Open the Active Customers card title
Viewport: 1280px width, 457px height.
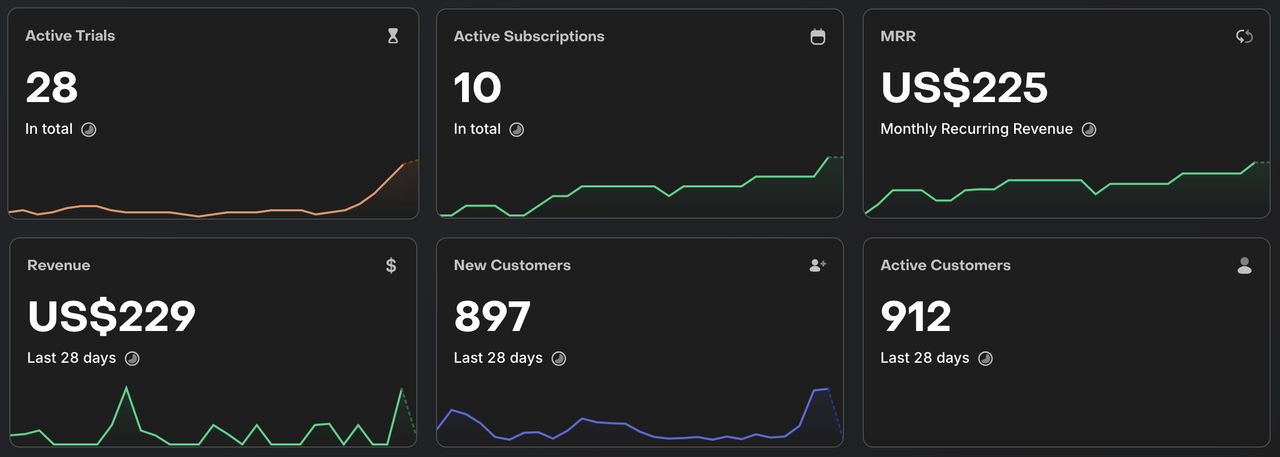point(945,265)
